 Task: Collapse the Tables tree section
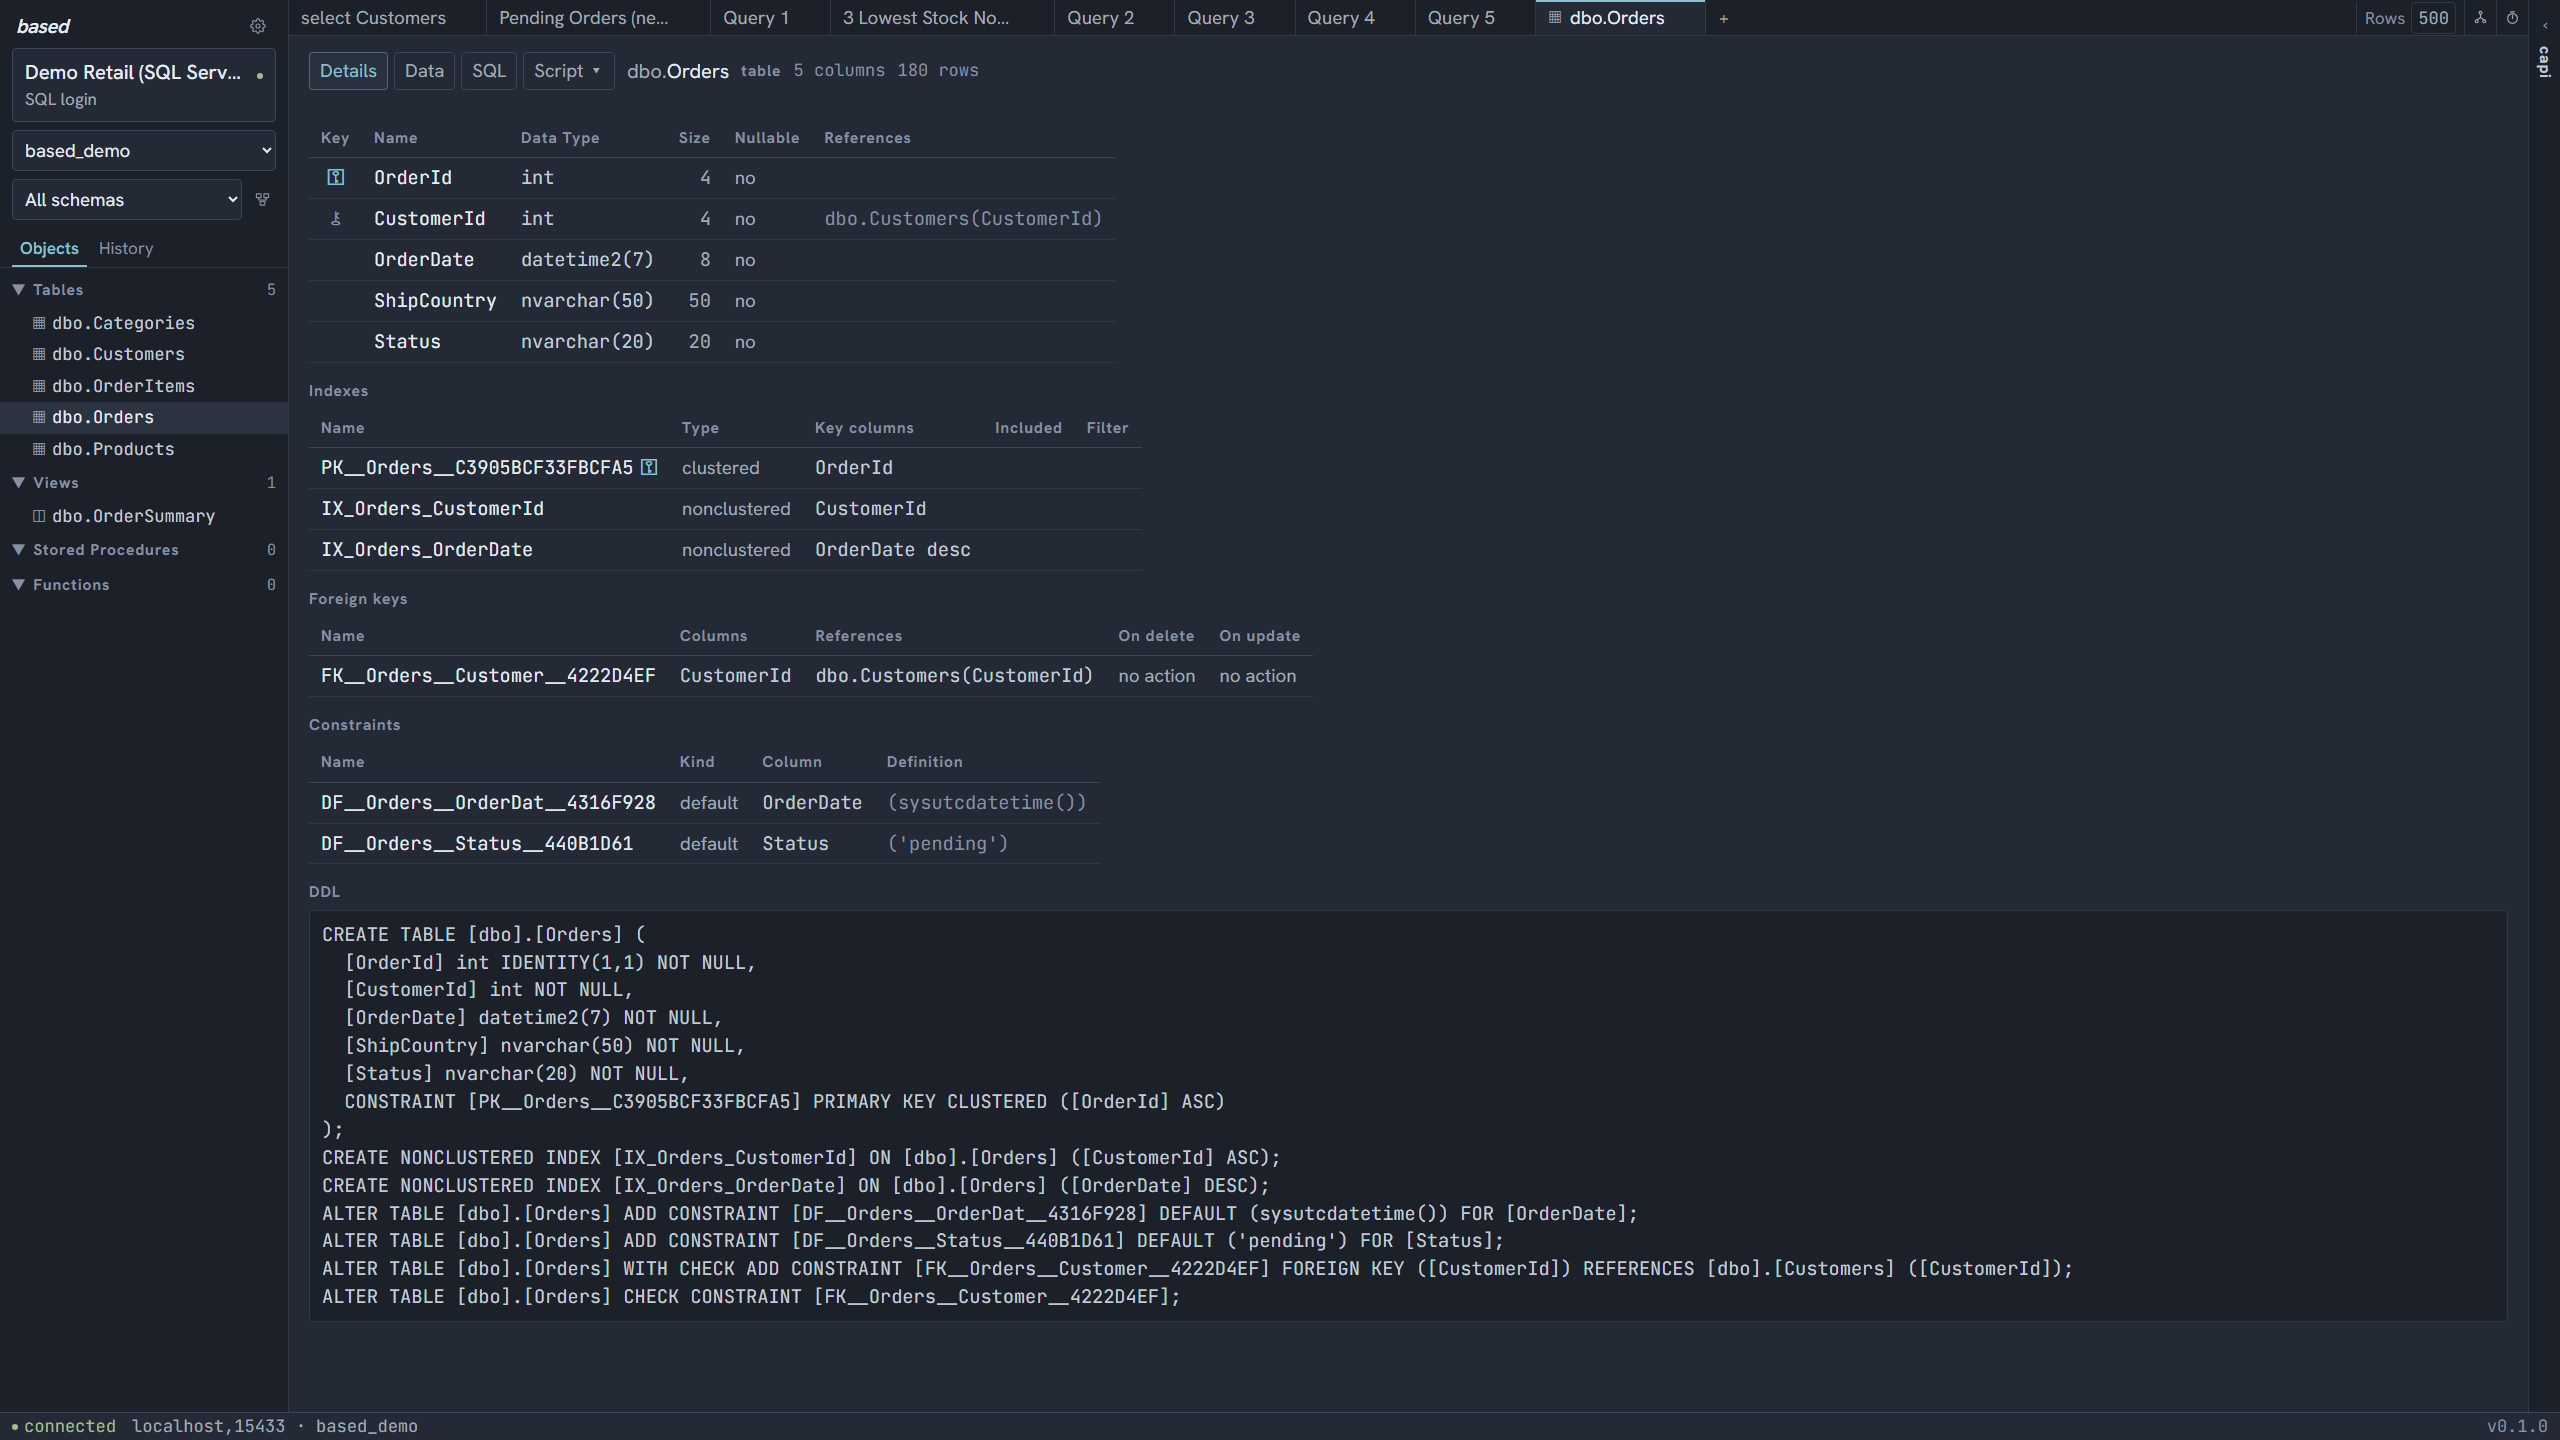[18, 289]
